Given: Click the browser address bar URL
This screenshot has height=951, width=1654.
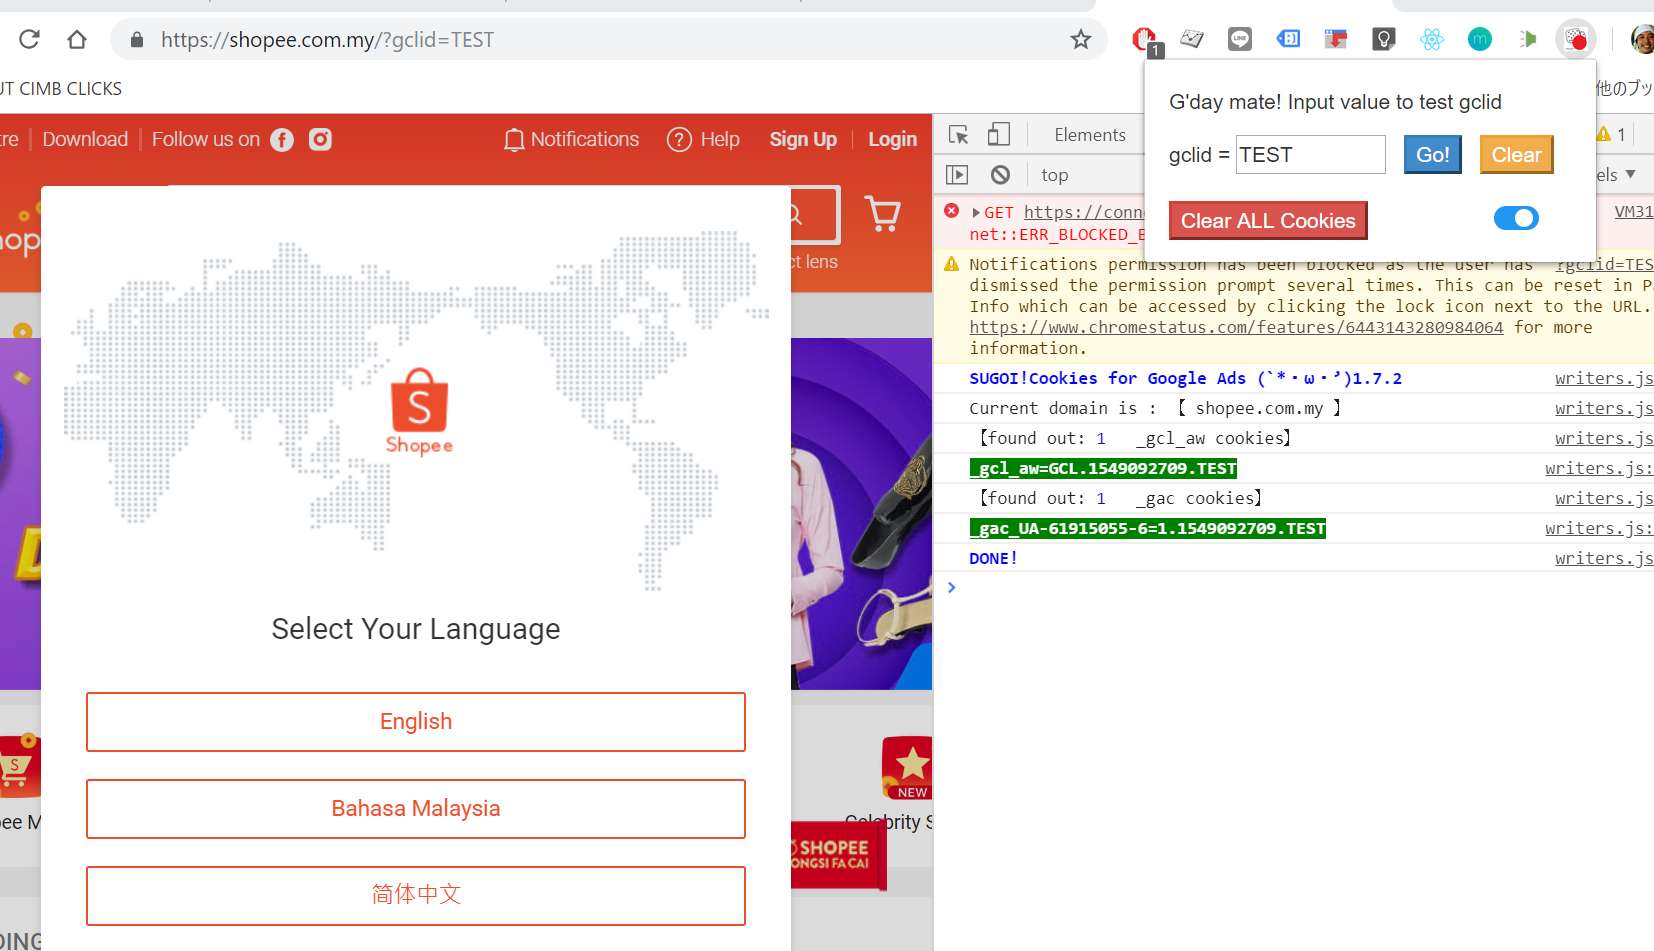Looking at the screenshot, I should point(327,40).
